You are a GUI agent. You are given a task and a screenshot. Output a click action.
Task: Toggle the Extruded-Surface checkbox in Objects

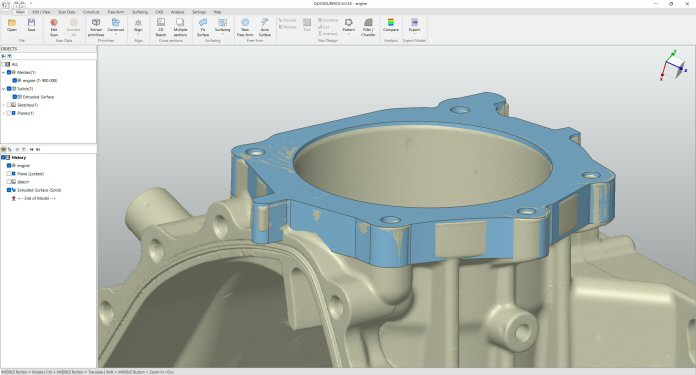(x=15, y=97)
